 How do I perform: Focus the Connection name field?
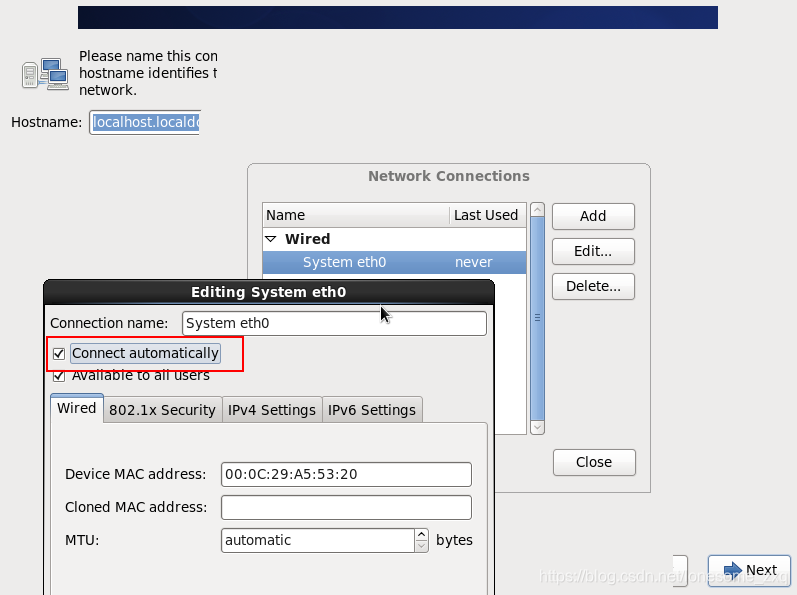point(334,323)
